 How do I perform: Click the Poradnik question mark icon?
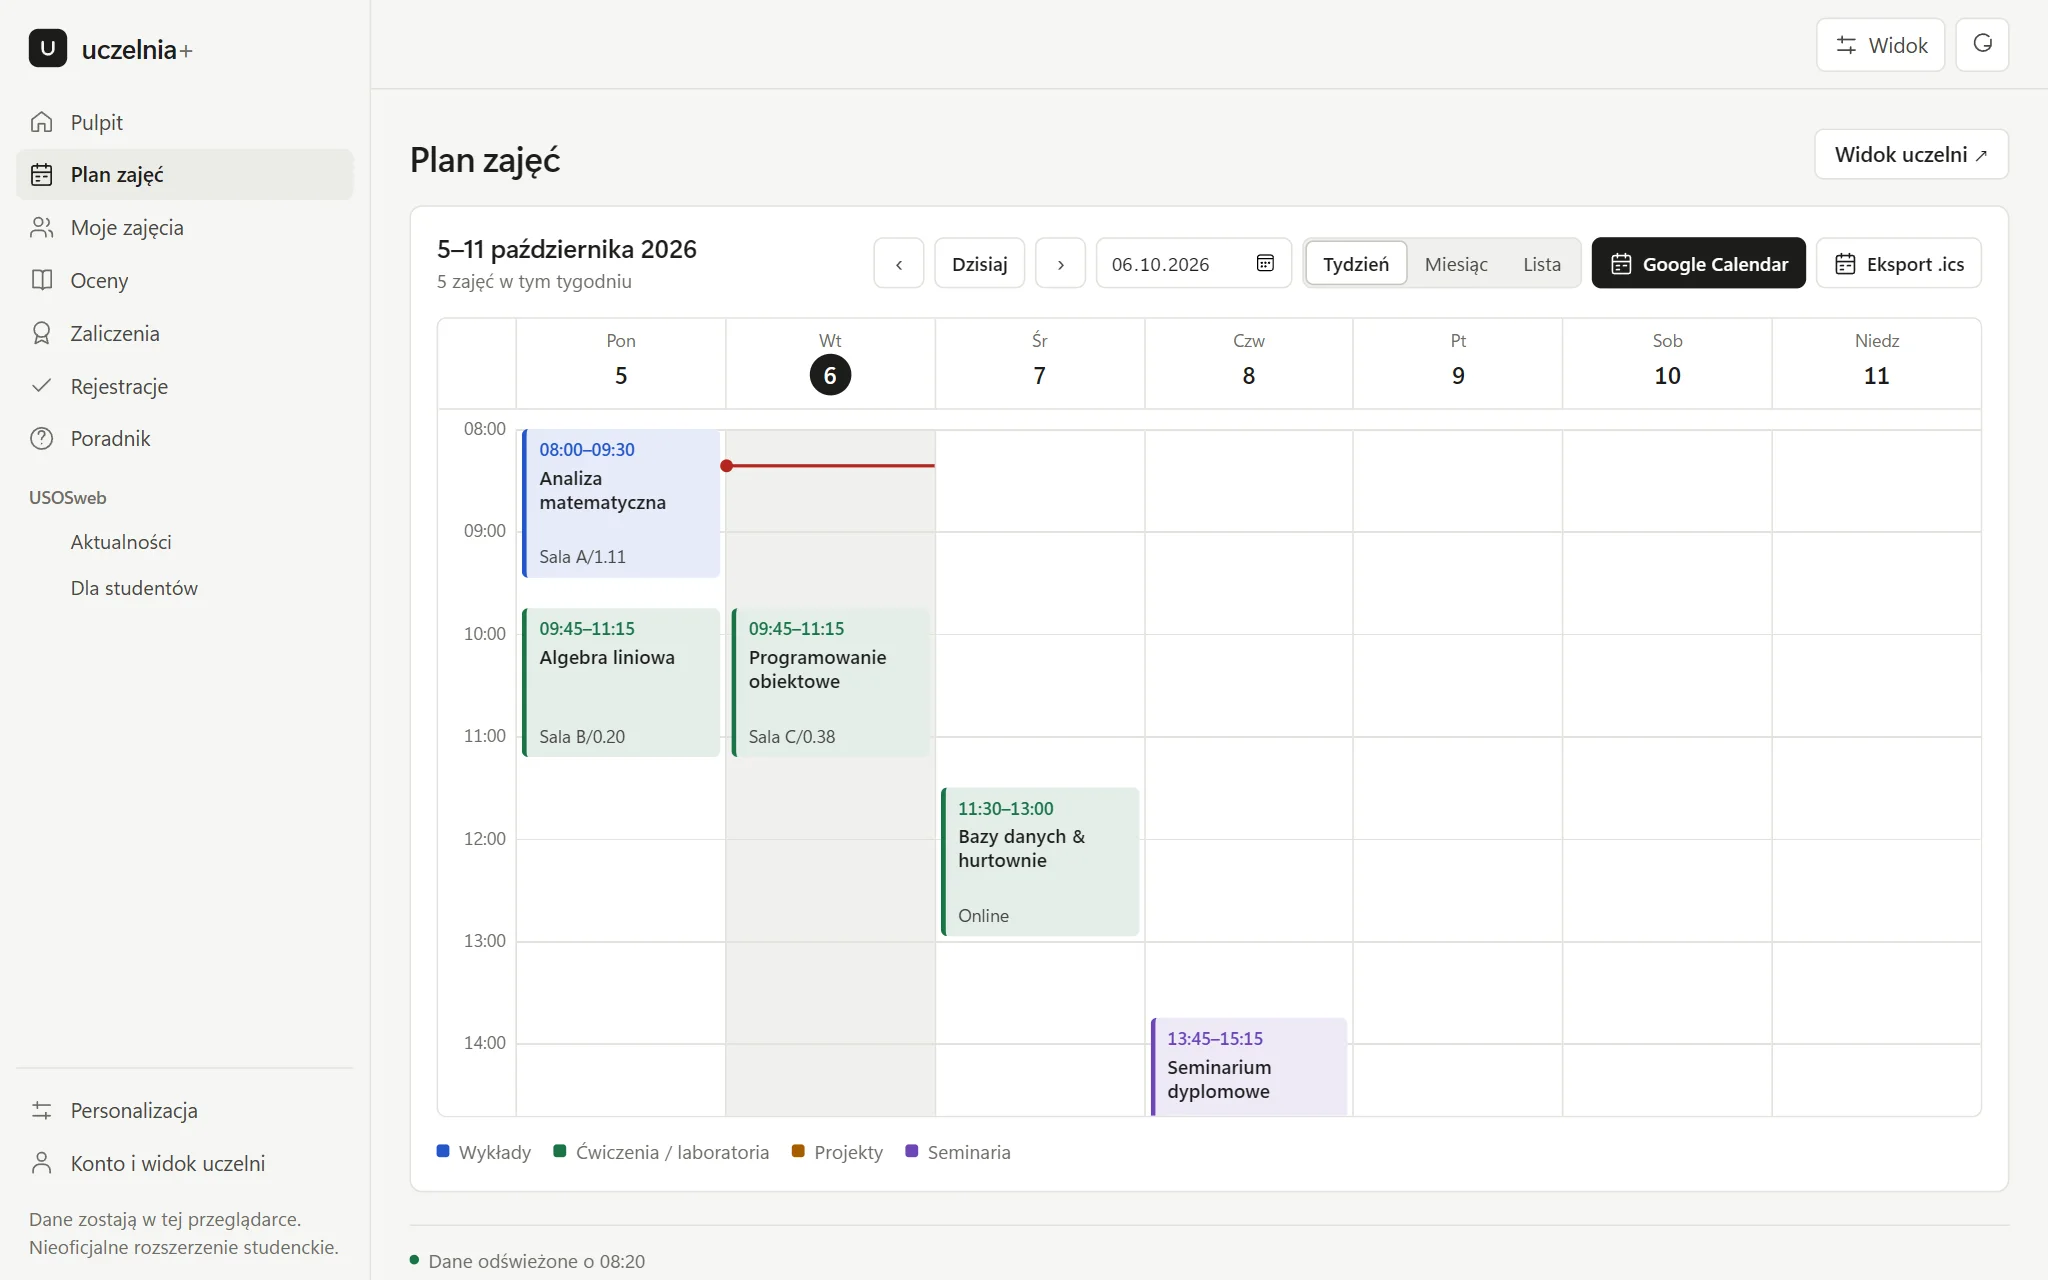tap(41, 439)
